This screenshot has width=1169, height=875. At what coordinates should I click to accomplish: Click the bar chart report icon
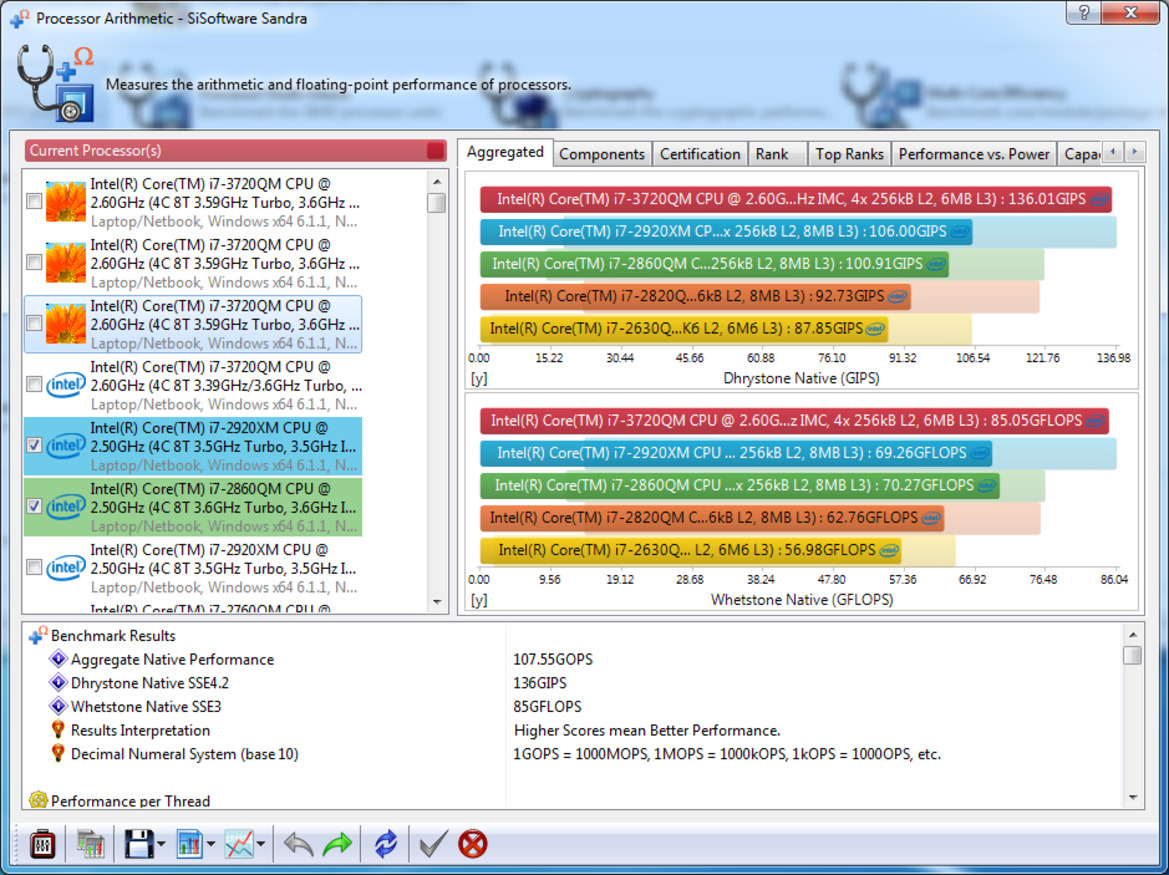pyautogui.click(x=189, y=844)
